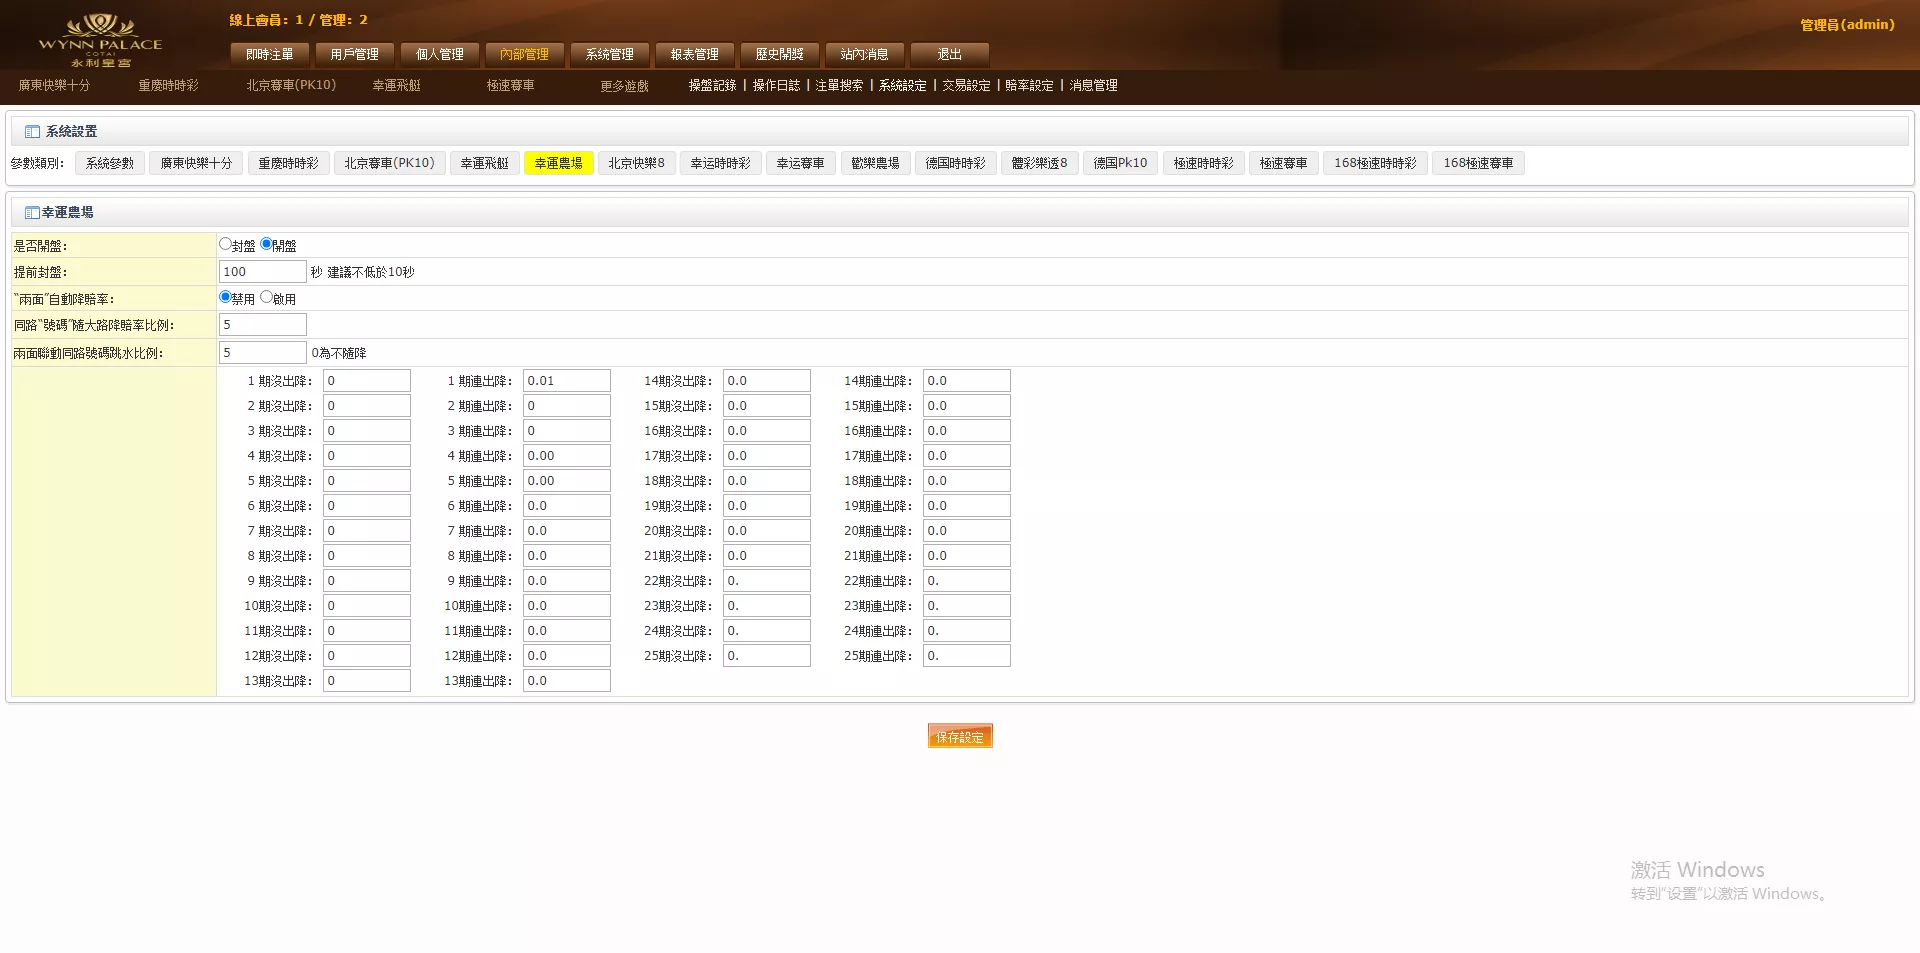This screenshot has width=1920, height=953.
Task: Select the 168極速賽車 tab
Action: click(1478, 162)
